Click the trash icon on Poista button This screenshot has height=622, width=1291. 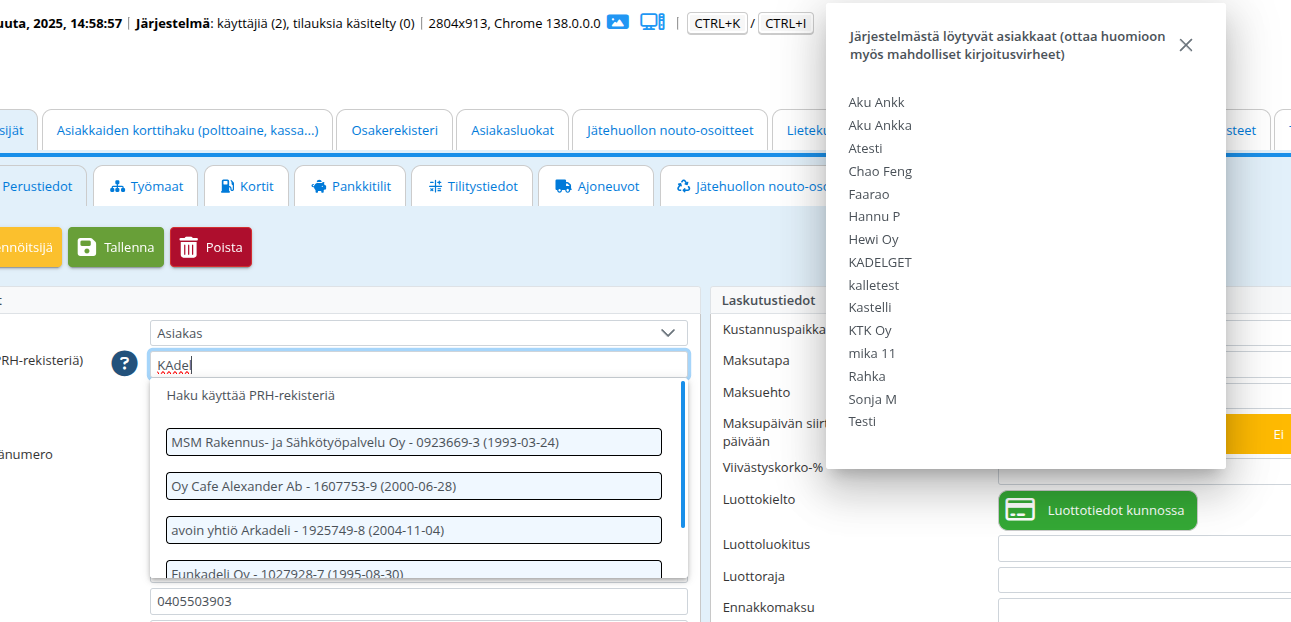[x=189, y=248]
